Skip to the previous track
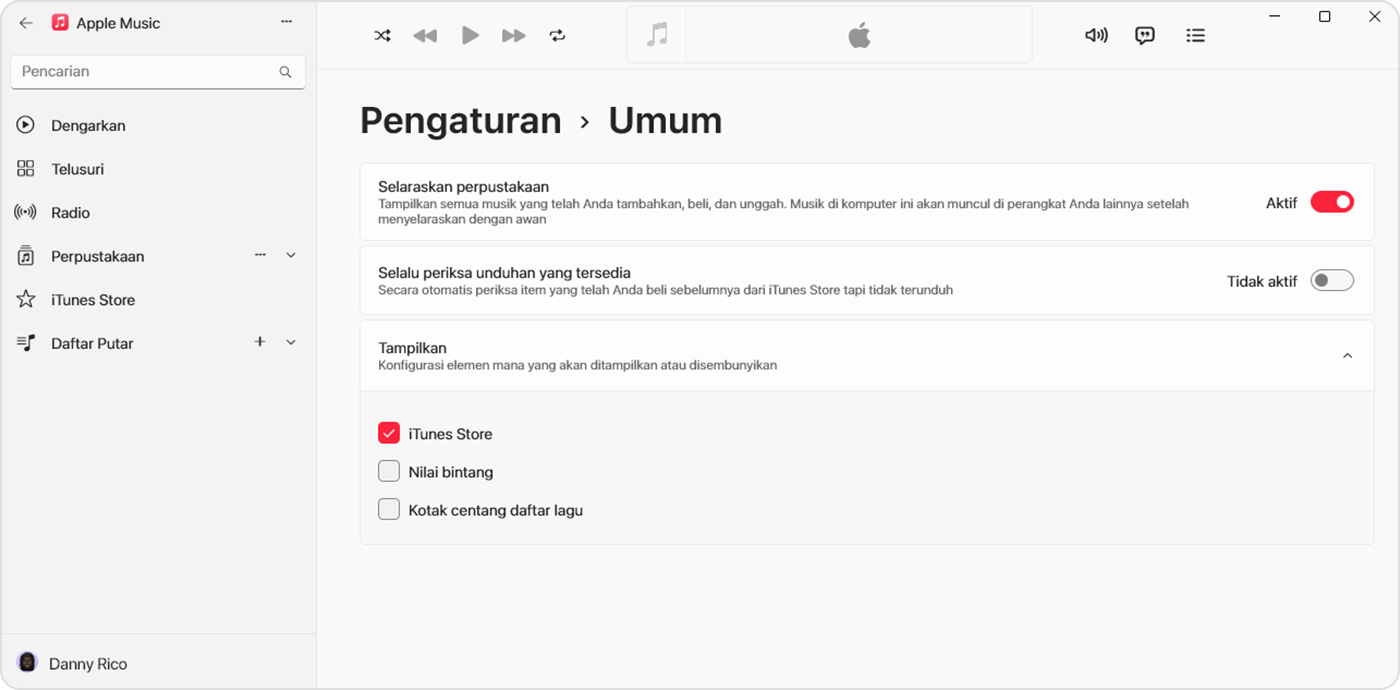This screenshot has width=1400, height=690. click(x=425, y=36)
